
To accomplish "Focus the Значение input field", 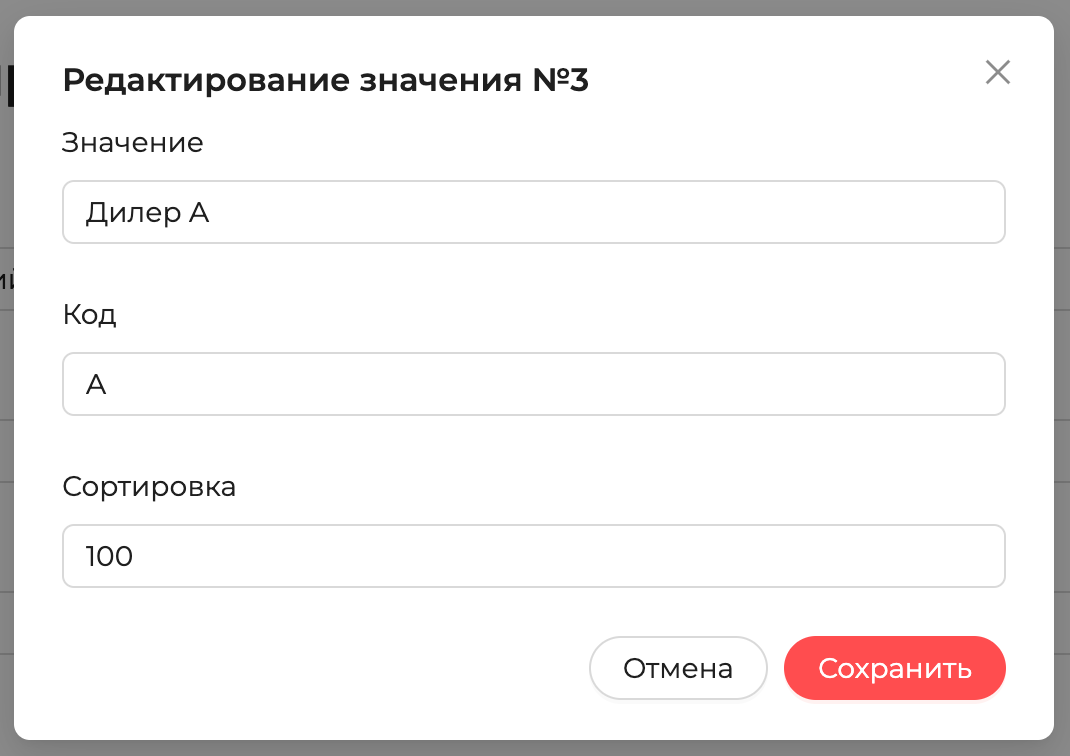I will coord(534,212).
